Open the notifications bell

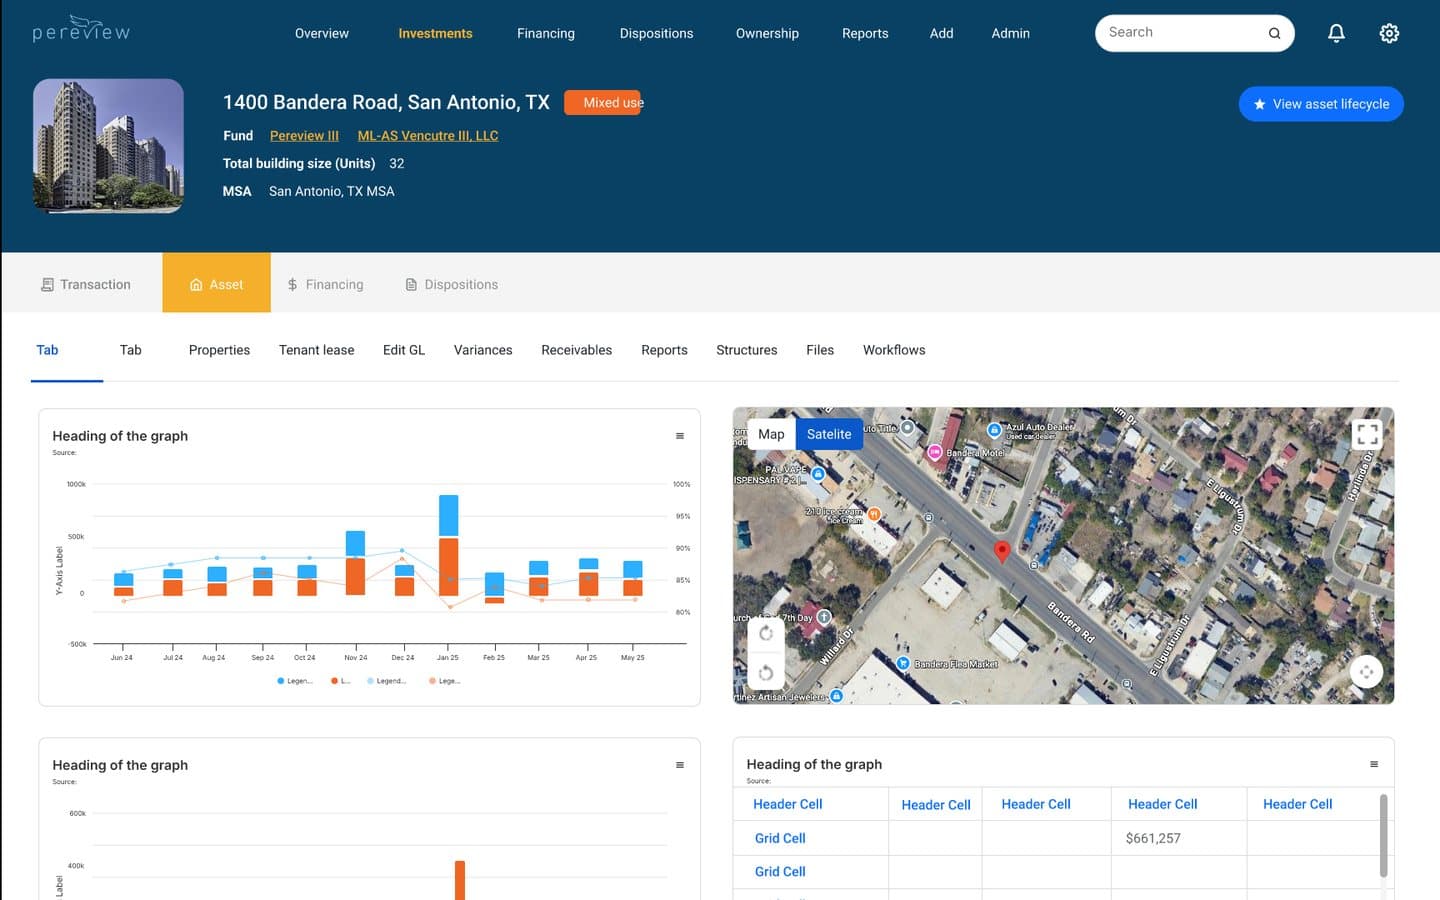point(1336,33)
